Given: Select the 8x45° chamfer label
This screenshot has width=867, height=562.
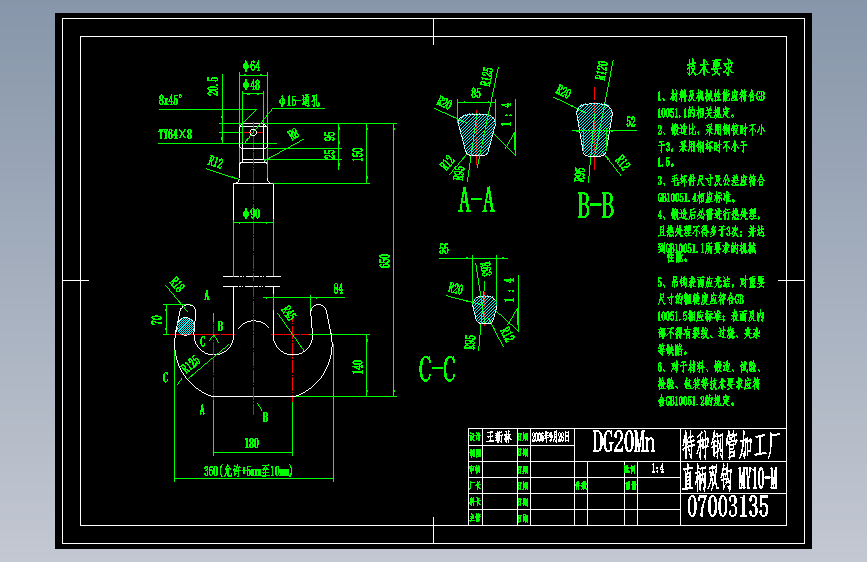Looking at the screenshot, I should [x=170, y=100].
